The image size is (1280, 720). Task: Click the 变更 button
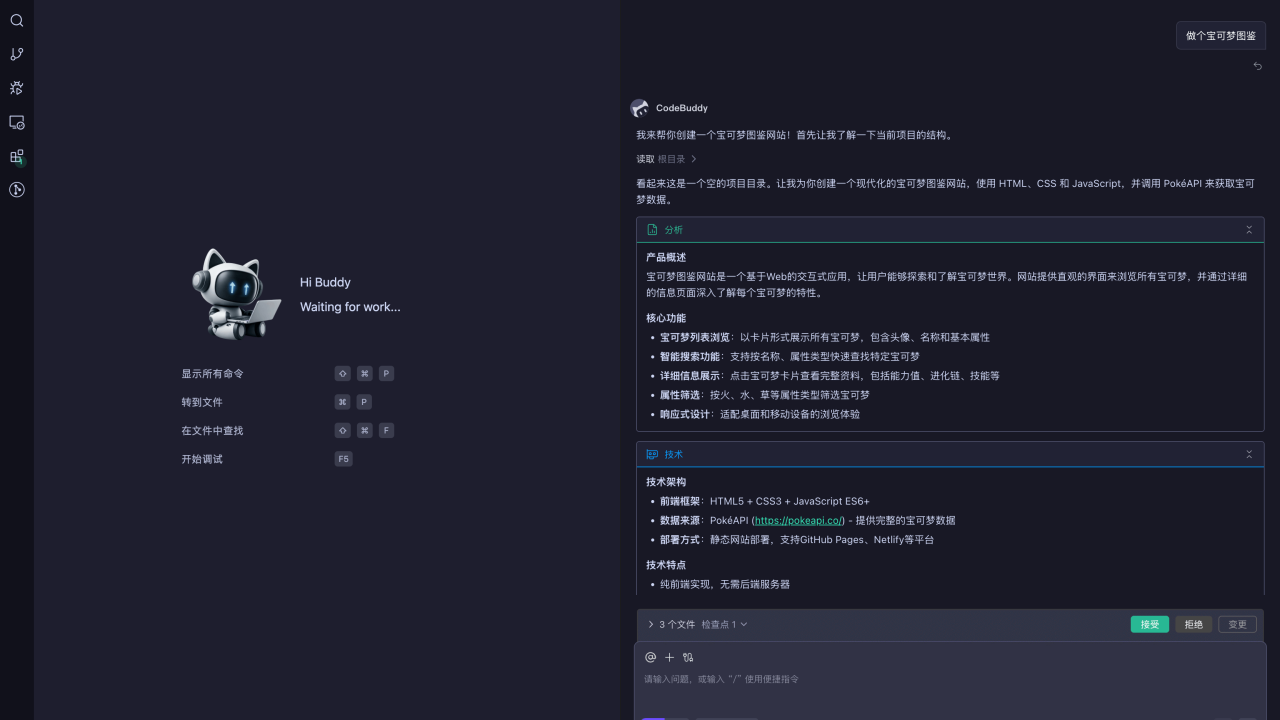(x=1238, y=624)
